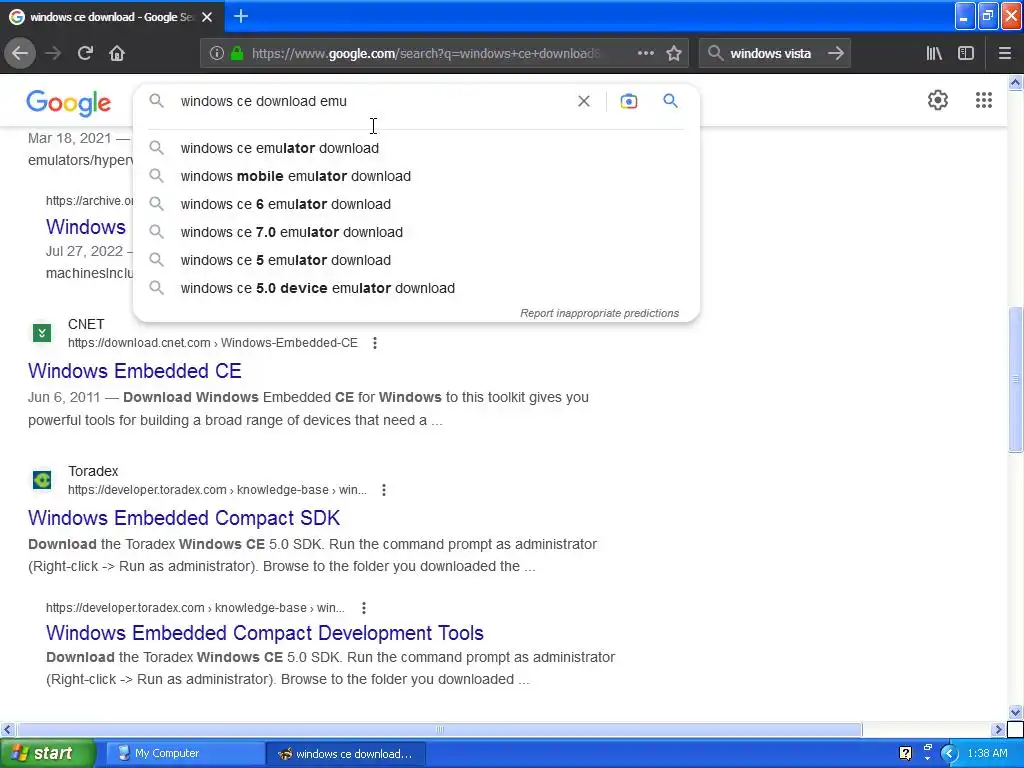Show site information icon in address bar
The width and height of the screenshot is (1024, 768).
(216, 54)
